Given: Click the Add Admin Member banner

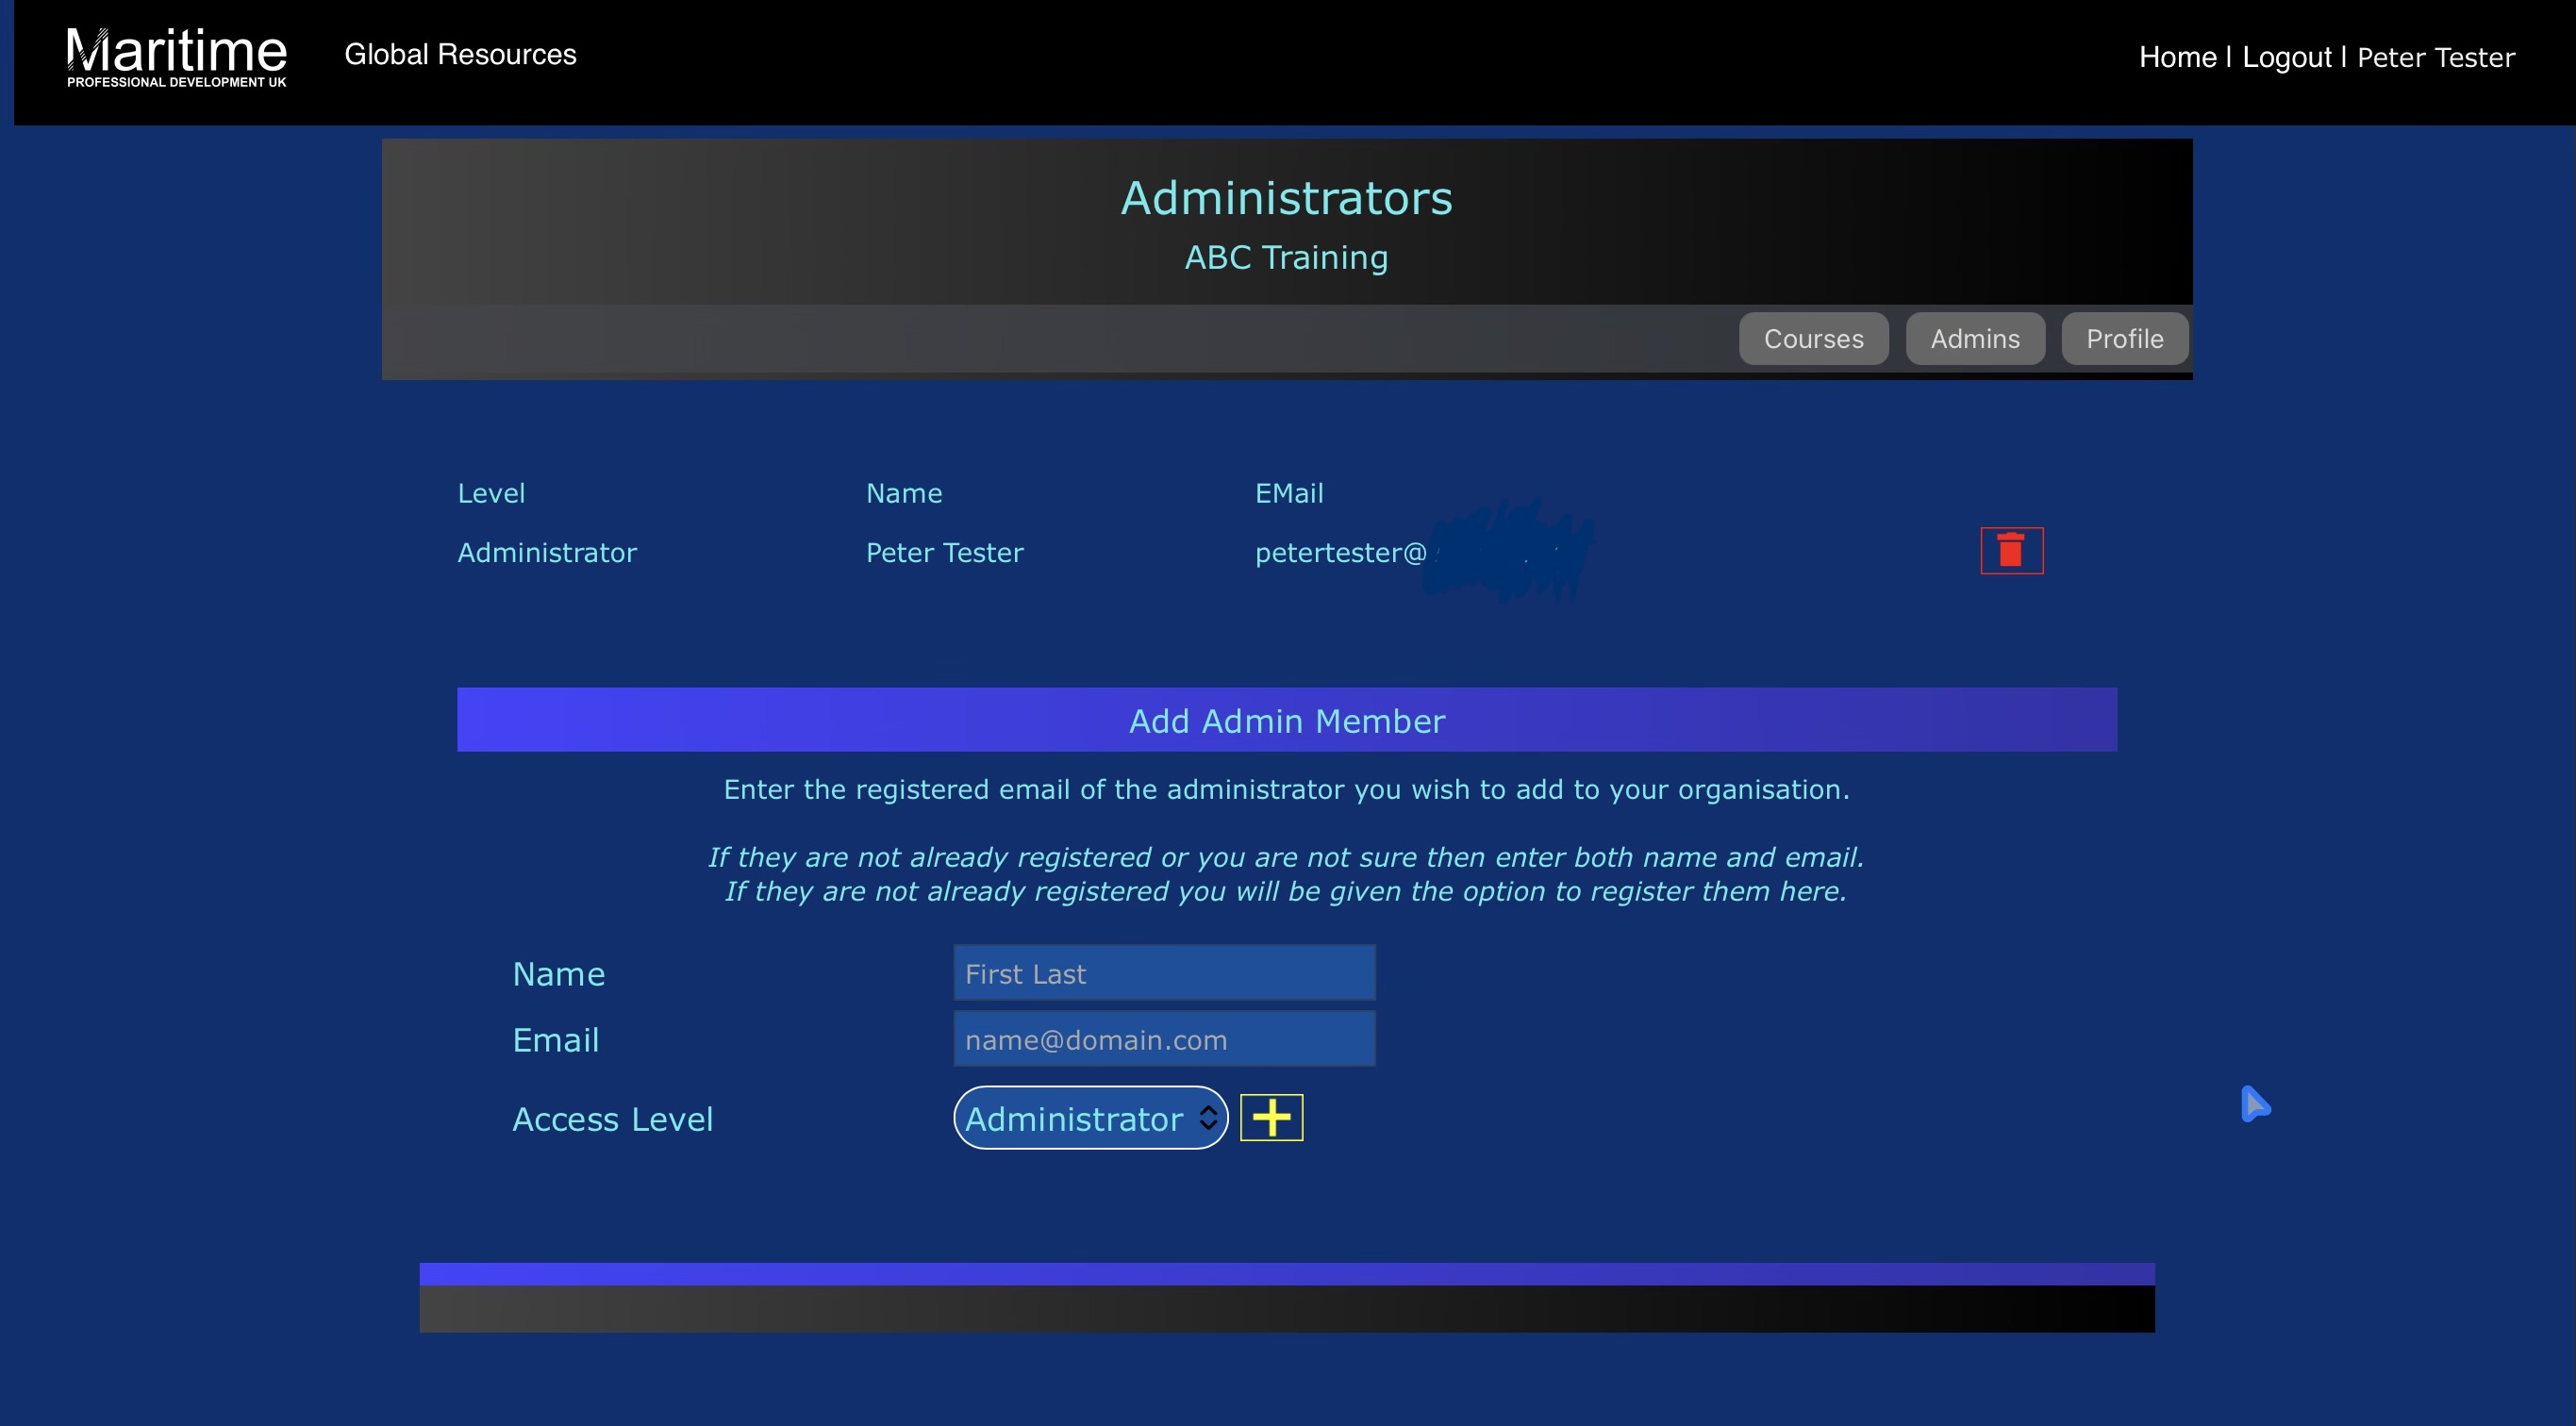Looking at the screenshot, I should coord(1286,720).
